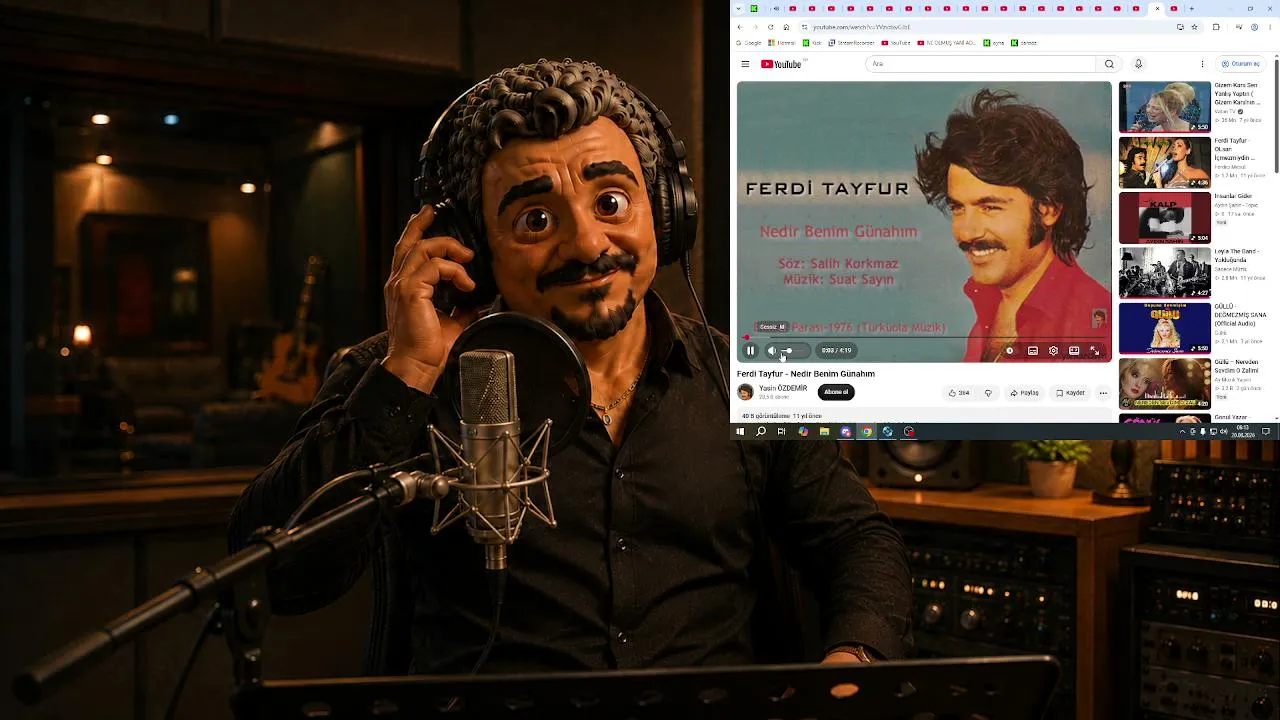Click the browser address bar URL
The width and height of the screenshot is (1280, 720).
pyautogui.click(x=861, y=27)
